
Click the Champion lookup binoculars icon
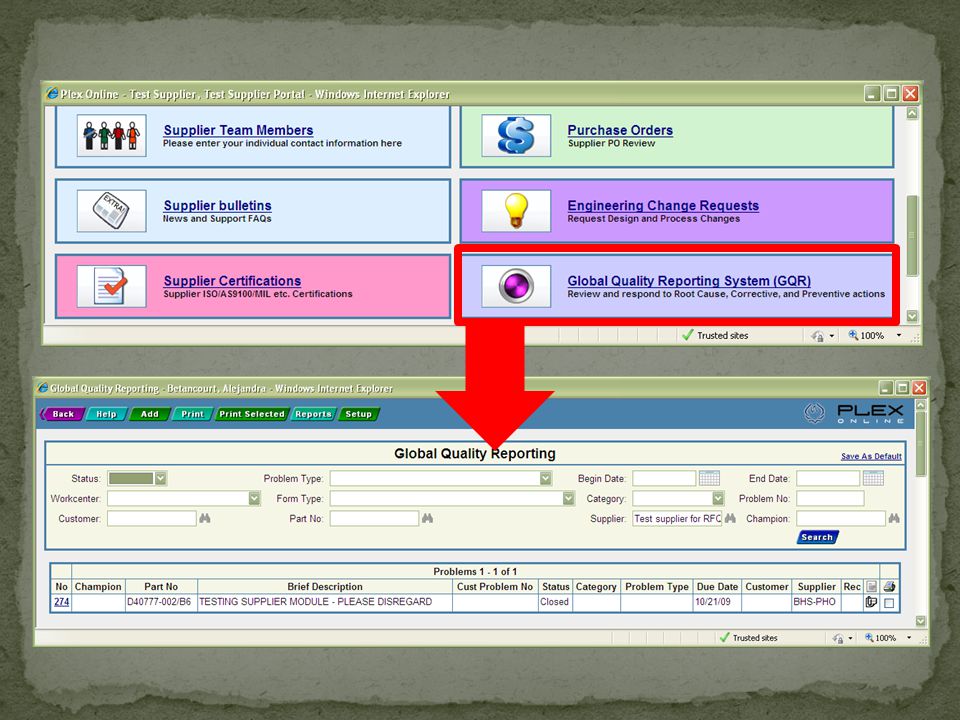[894, 519]
